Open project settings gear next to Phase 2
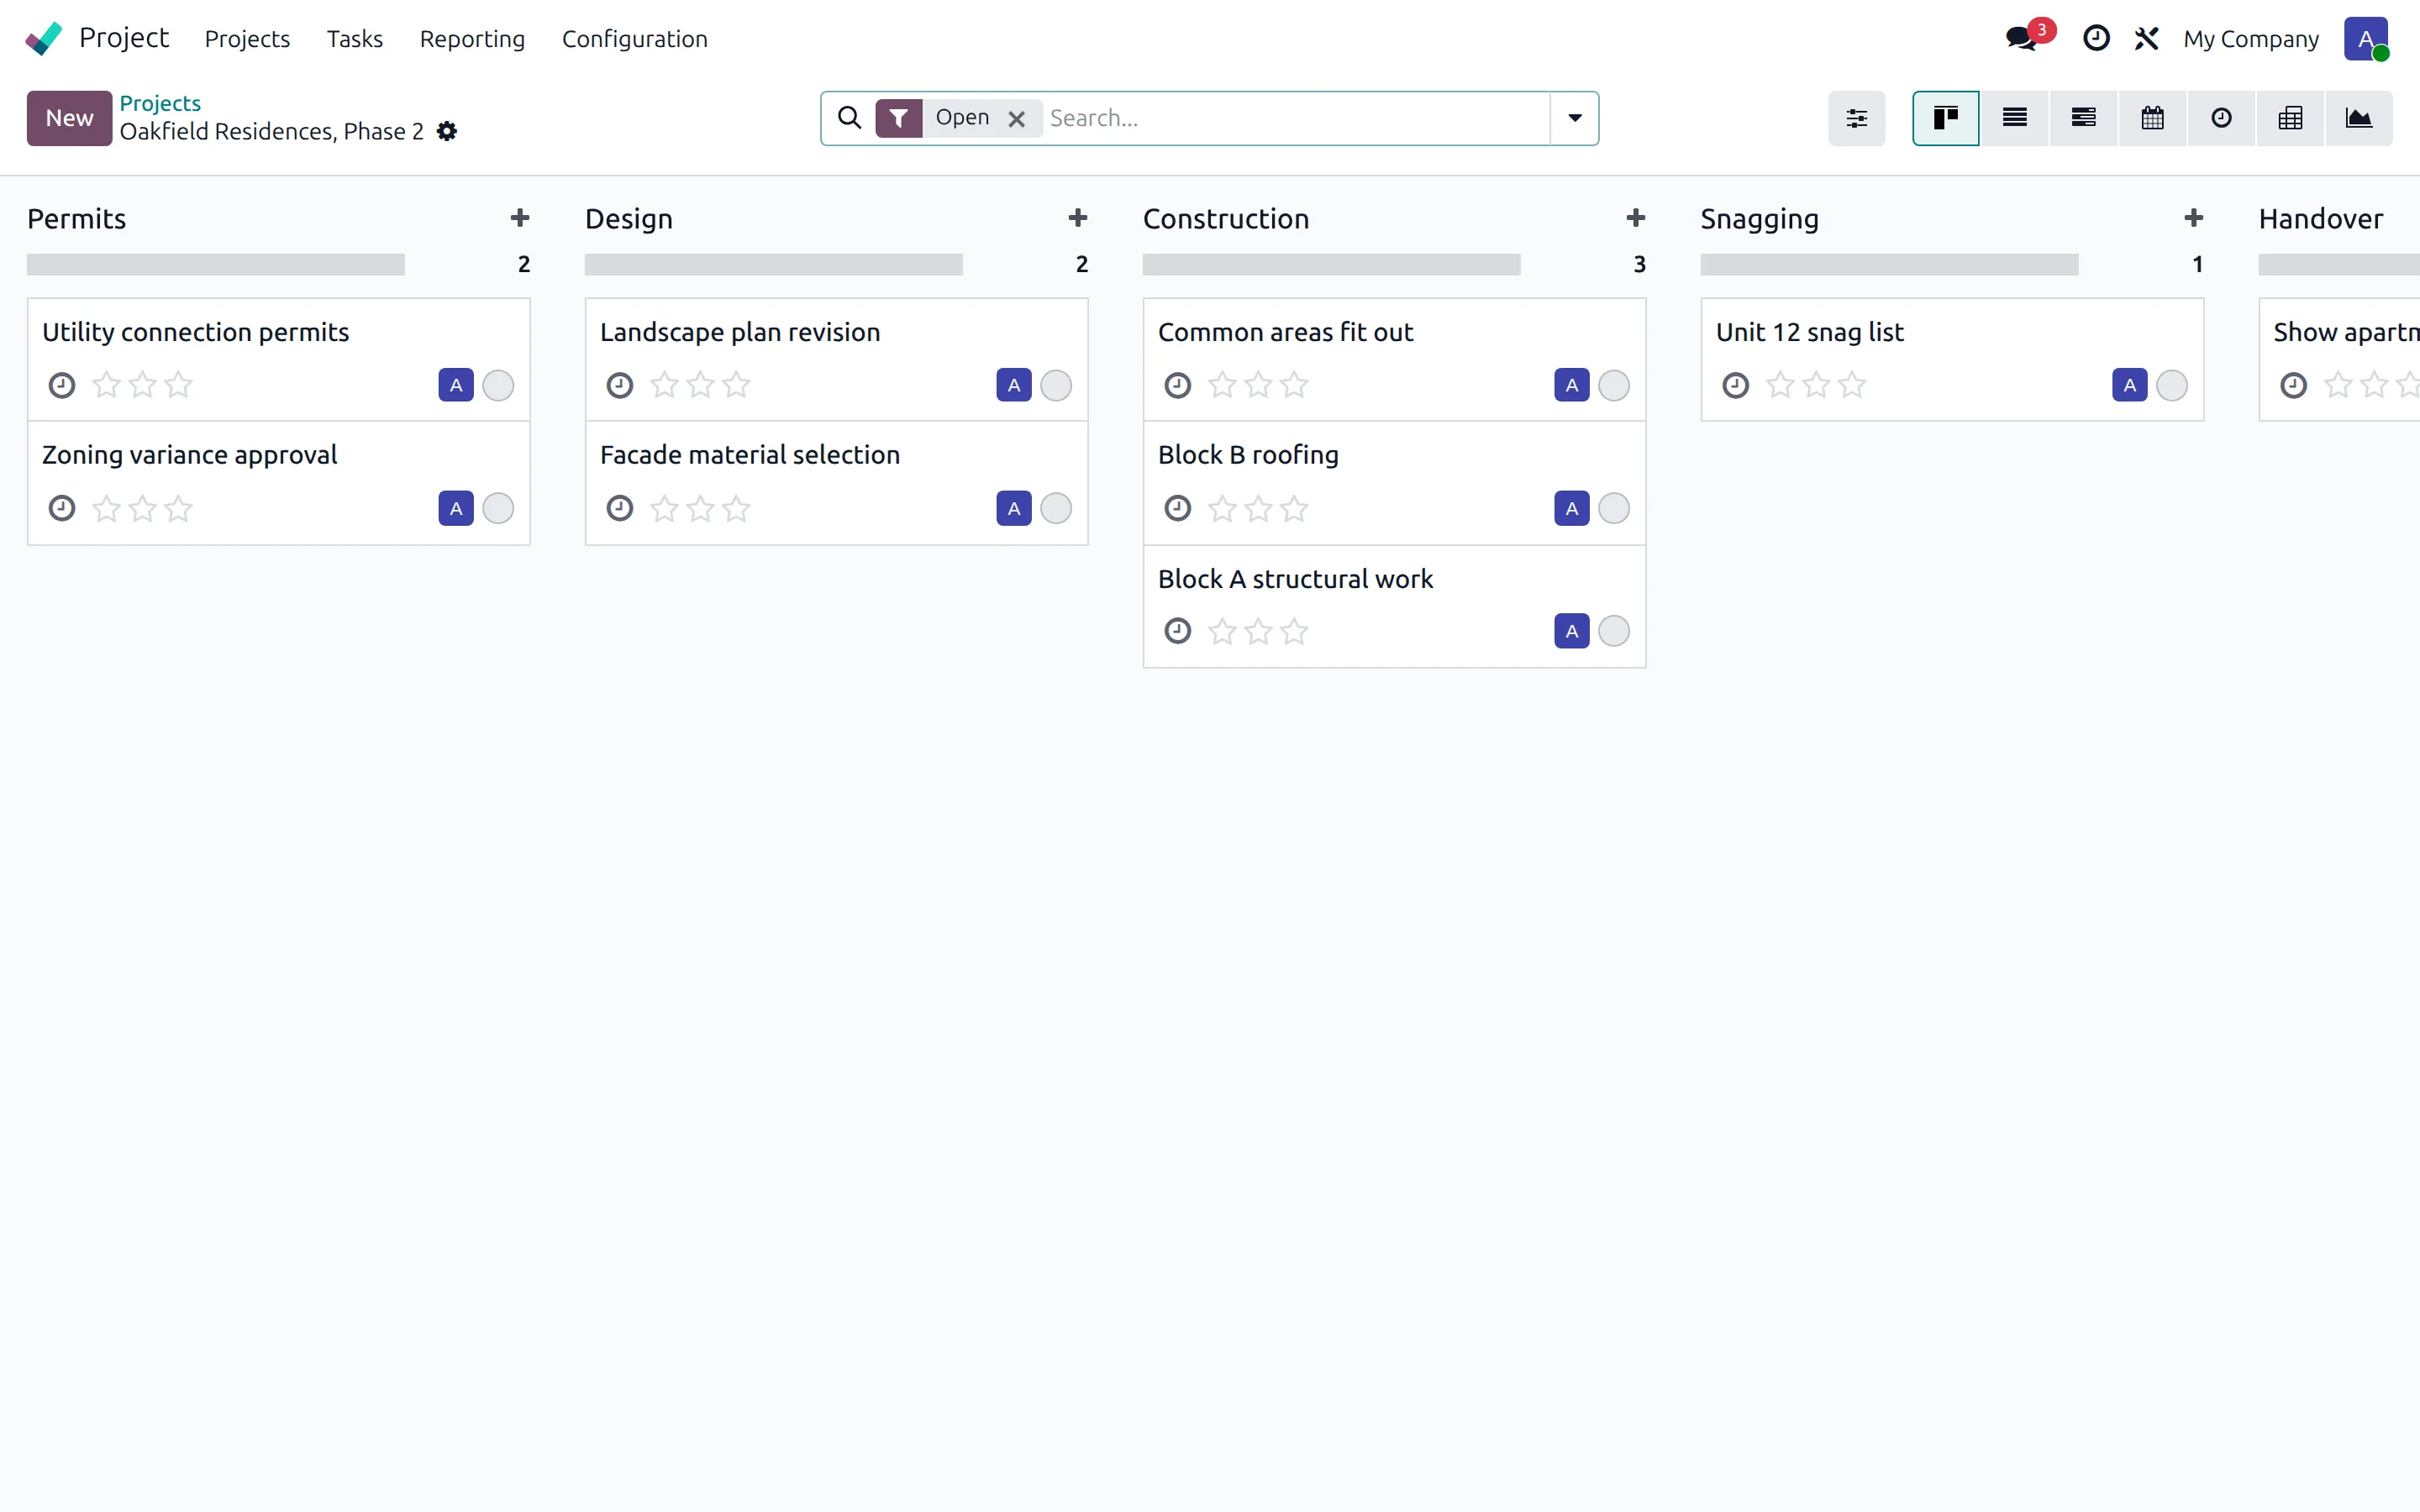Image resolution: width=2420 pixels, height=1512 pixels. [447, 131]
